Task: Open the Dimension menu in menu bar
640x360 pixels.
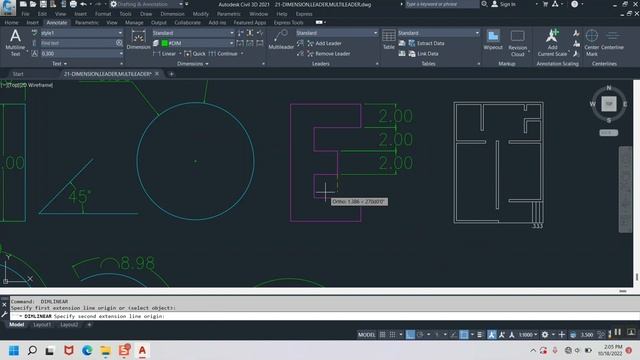Action: click(172, 14)
